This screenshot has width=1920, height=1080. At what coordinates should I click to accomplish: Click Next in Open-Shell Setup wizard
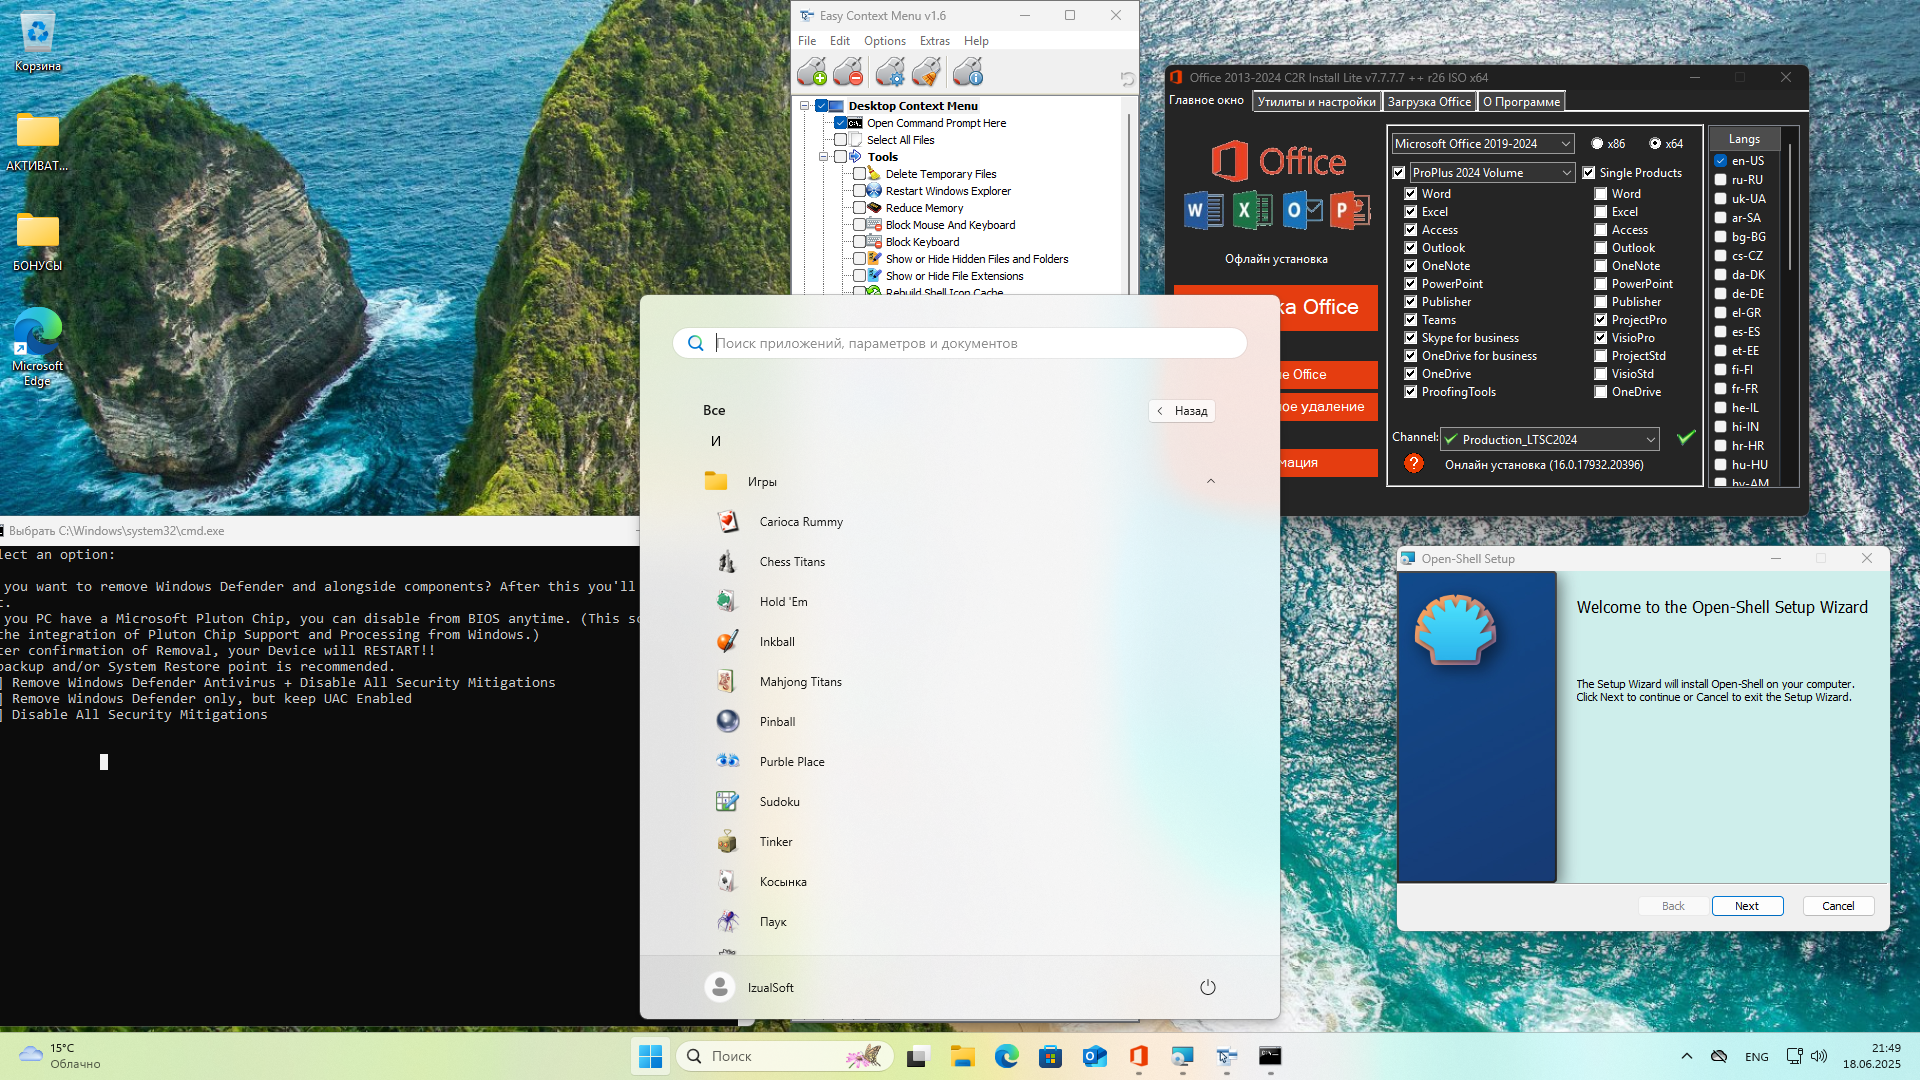point(1747,906)
